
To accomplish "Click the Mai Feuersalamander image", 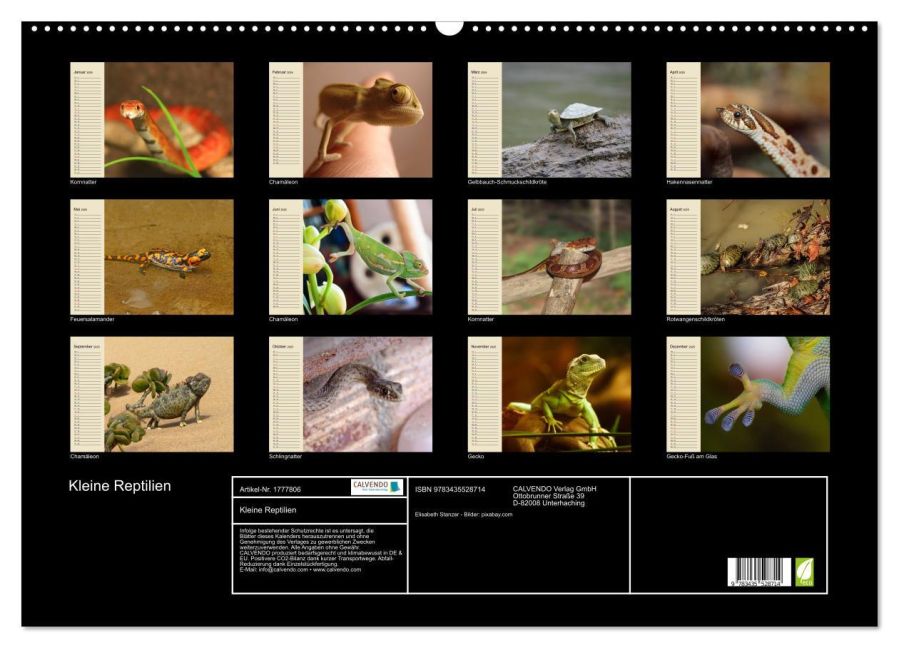I will (168, 256).
